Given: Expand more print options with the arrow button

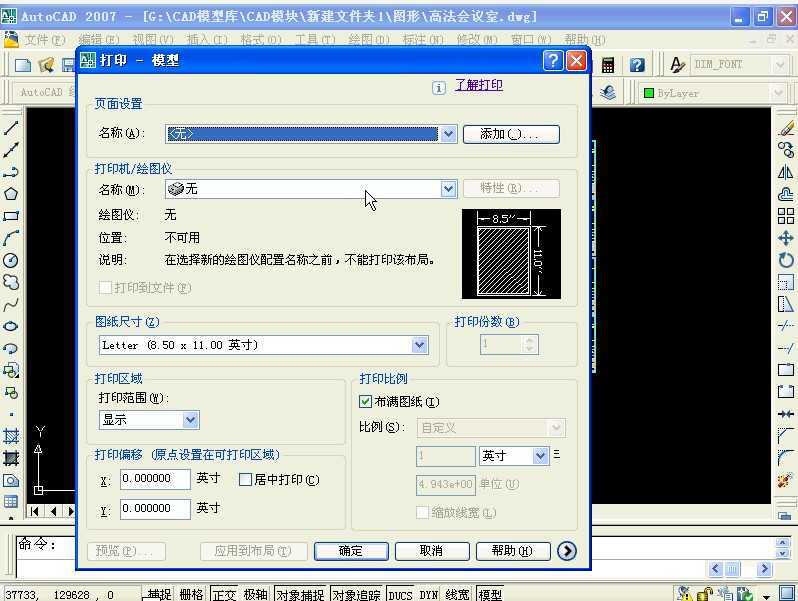Looking at the screenshot, I should click(566, 551).
